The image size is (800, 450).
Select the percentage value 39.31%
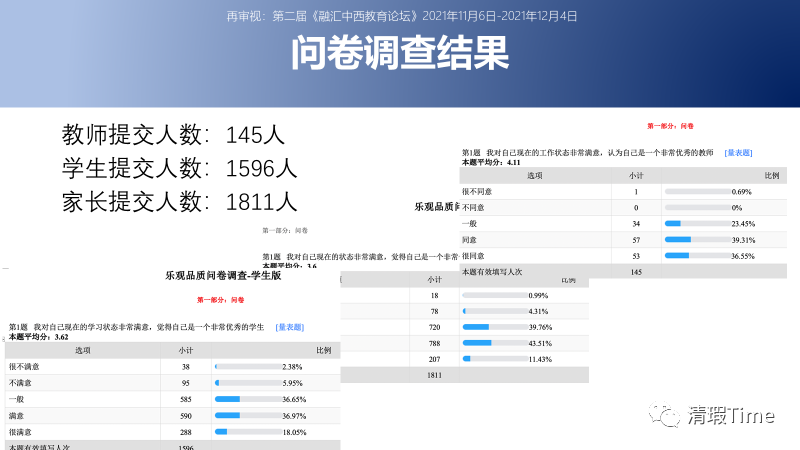pyautogui.click(x=743, y=240)
